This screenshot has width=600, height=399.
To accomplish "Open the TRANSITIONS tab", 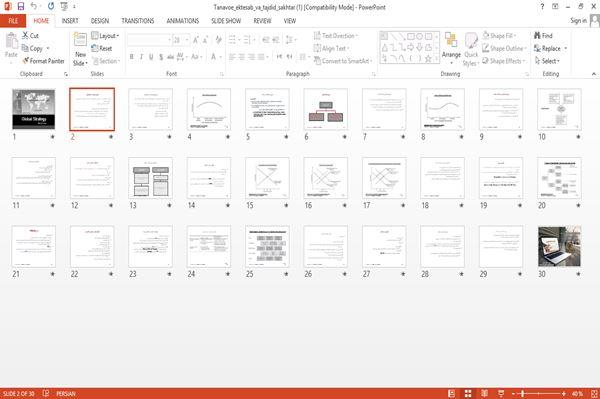I will (138, 21).
